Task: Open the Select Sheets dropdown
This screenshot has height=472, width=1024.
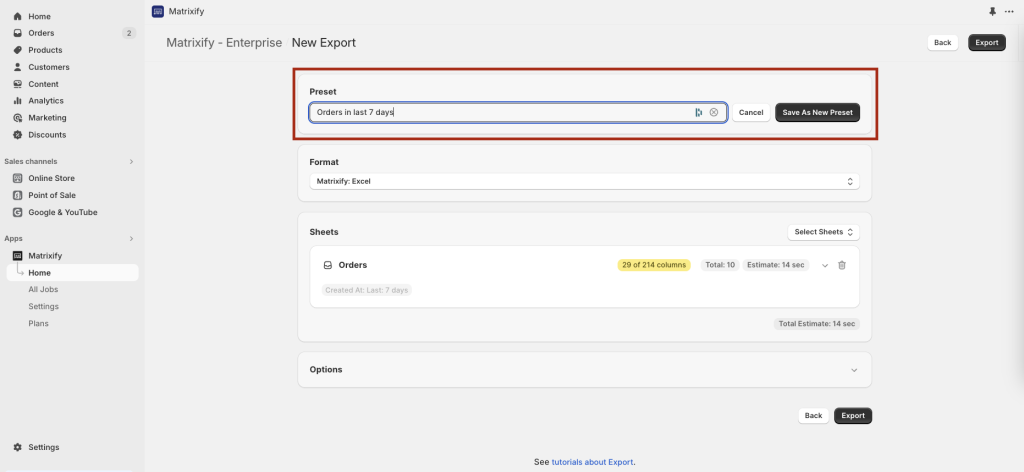Action: 823,232
